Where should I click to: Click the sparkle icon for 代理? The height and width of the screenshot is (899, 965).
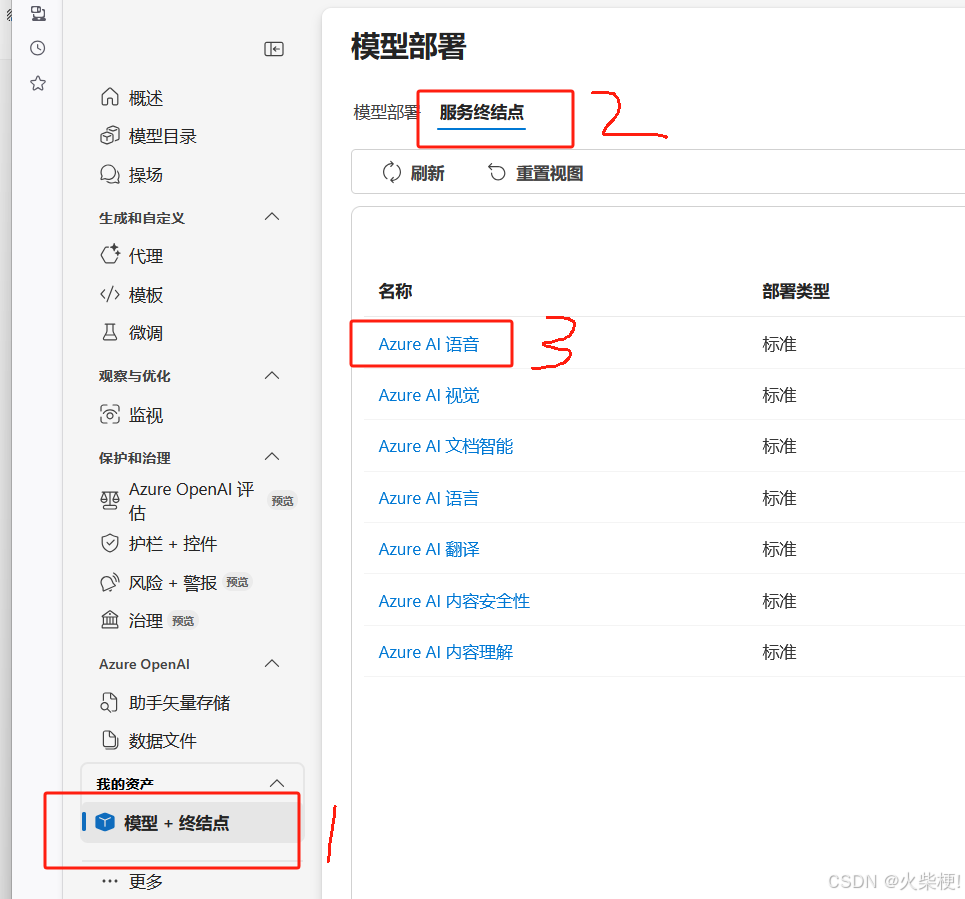[110, 255]
